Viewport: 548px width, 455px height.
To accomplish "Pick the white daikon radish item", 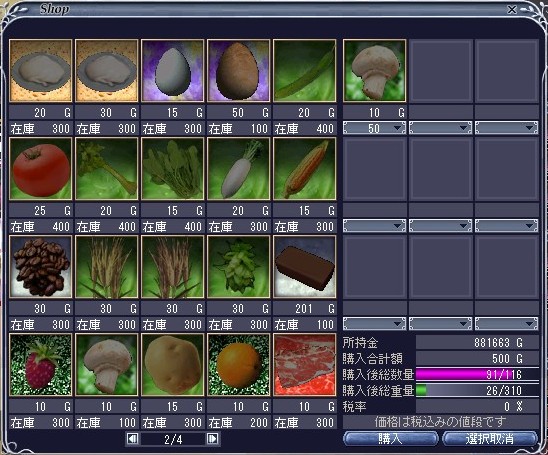I will (239, 168).
